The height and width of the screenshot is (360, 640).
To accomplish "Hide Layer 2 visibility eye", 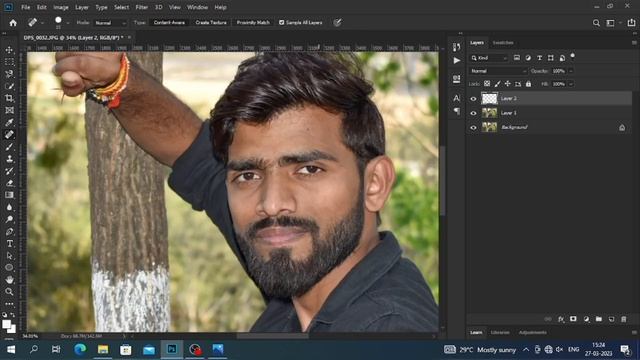I will tap(473, 98).
